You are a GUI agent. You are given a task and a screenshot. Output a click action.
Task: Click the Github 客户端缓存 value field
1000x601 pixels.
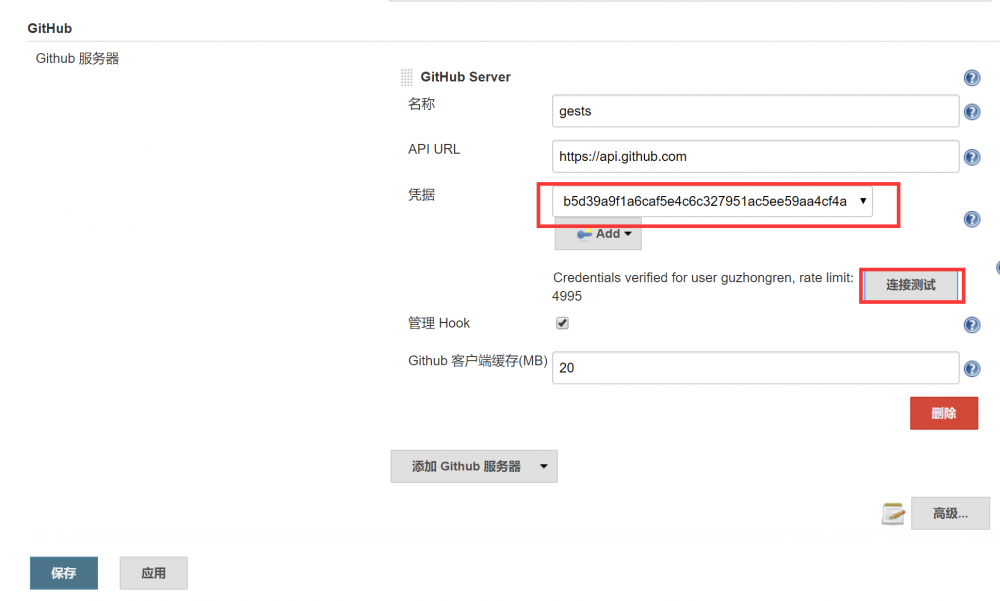point(755,368)
